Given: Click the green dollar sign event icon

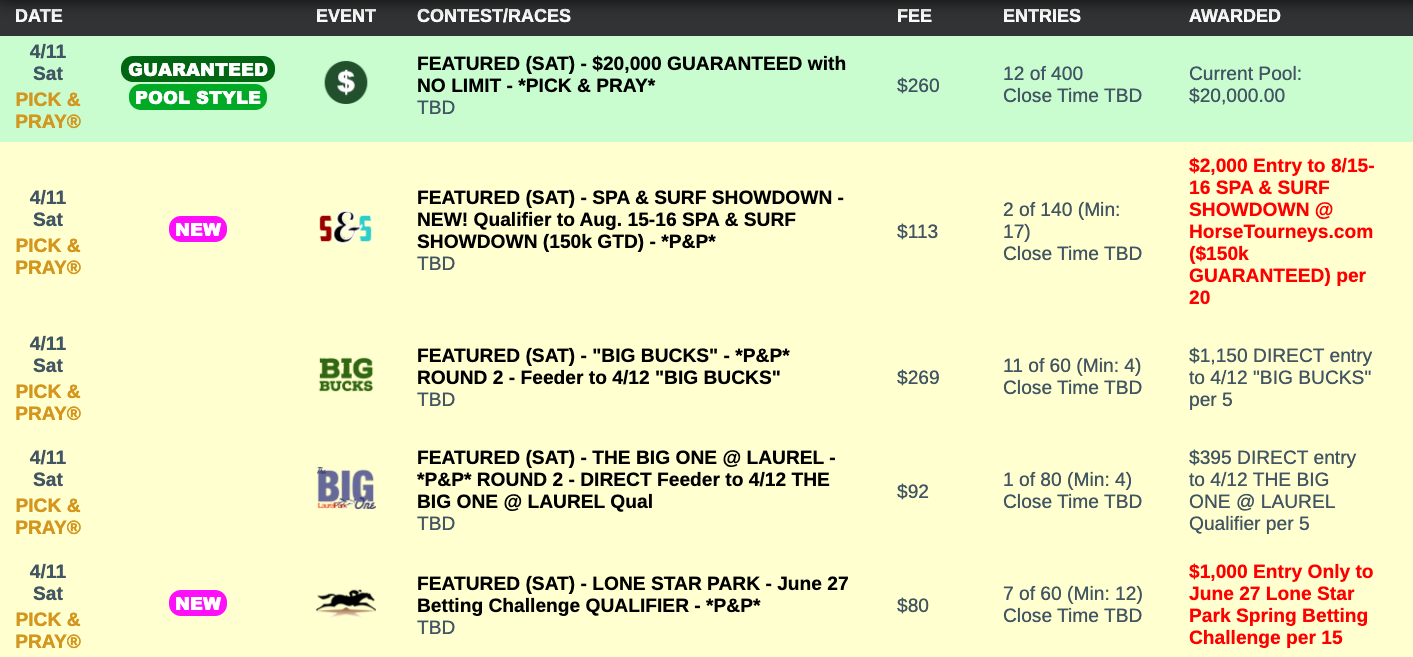Looking at the screenshot, I should click(346, 82).
